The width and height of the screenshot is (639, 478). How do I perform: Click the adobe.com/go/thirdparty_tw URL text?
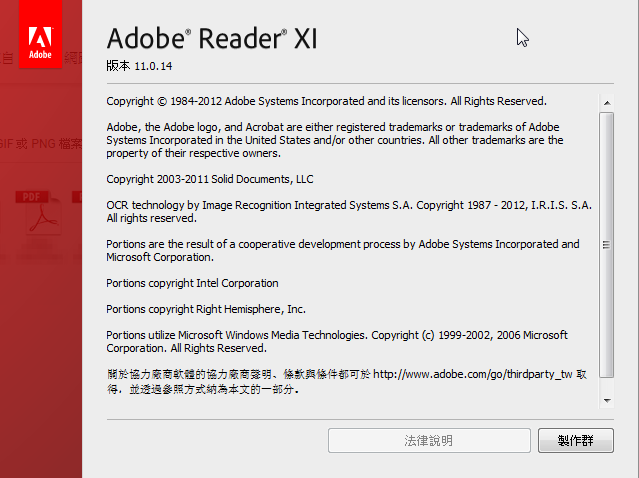pos(473,374)
